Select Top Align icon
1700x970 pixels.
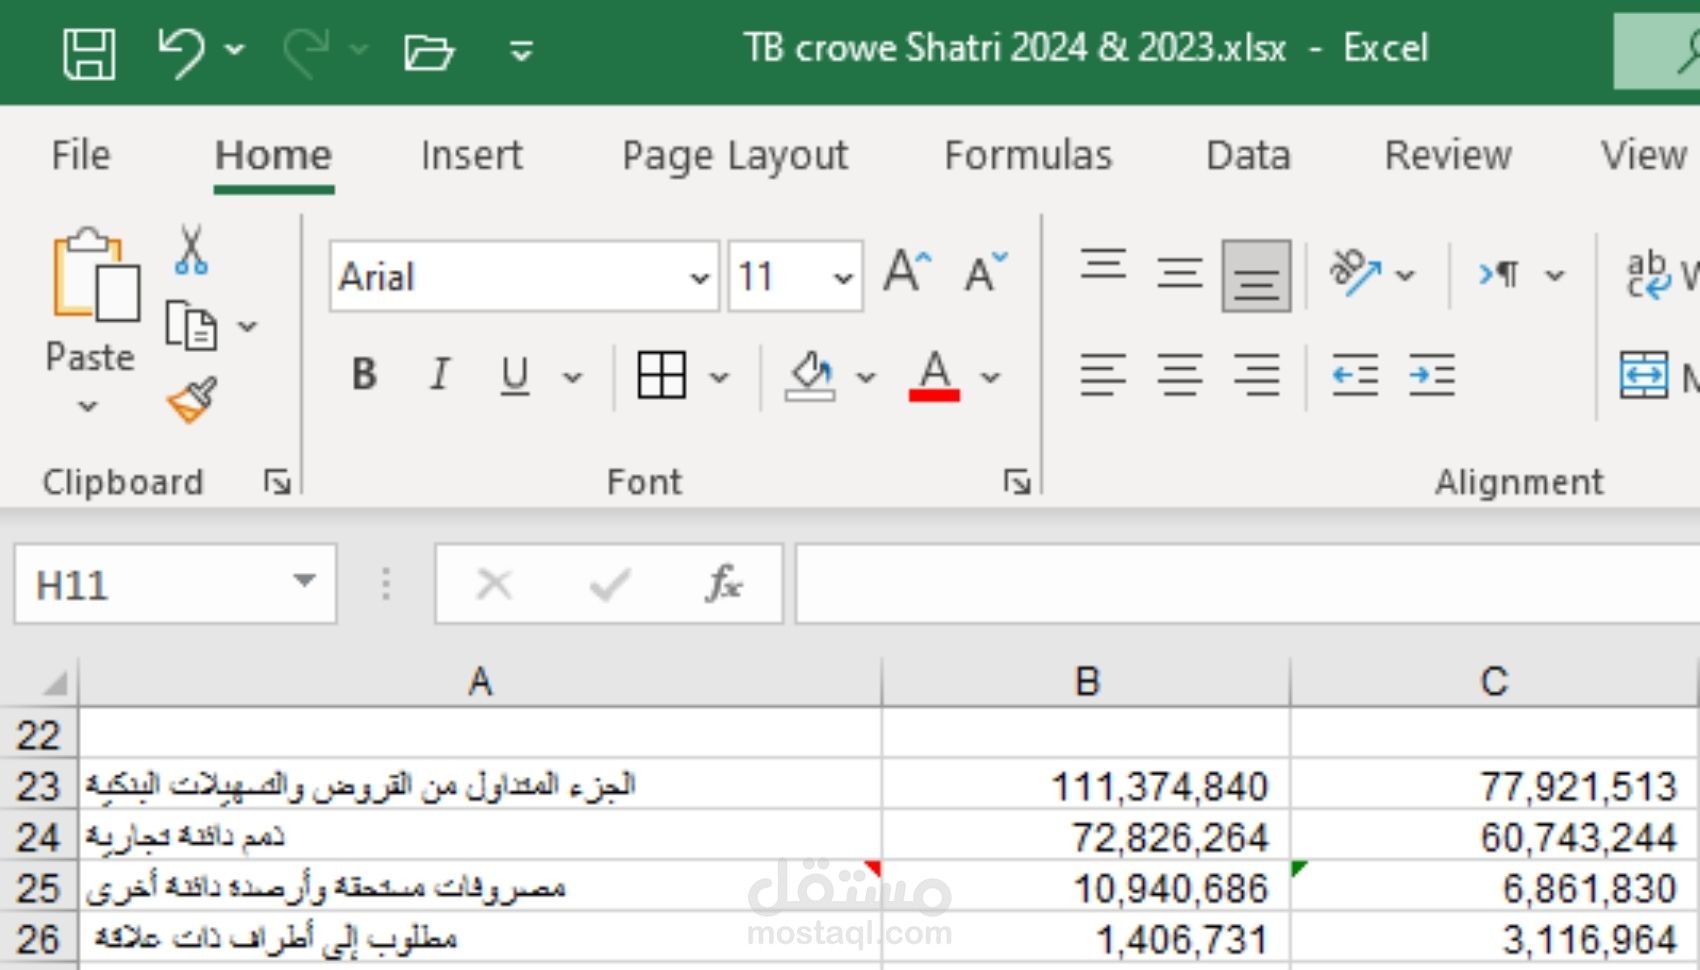tap(1103, 266)
